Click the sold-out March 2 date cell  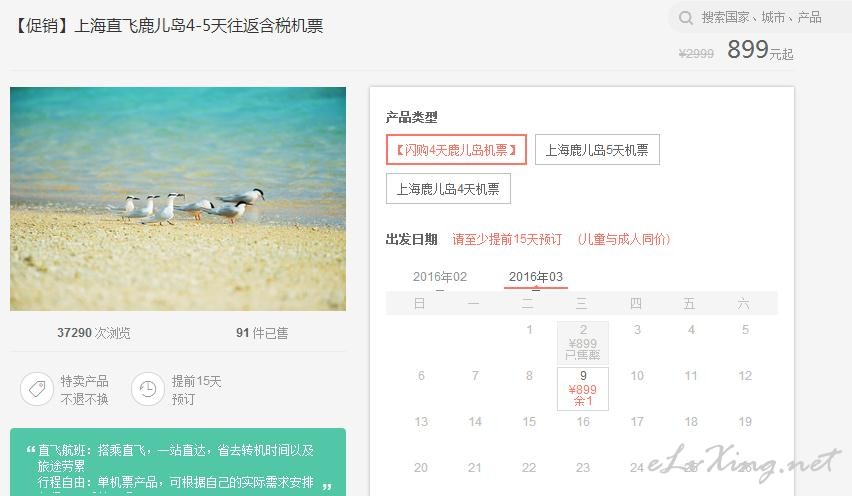(x=583, y=342)
